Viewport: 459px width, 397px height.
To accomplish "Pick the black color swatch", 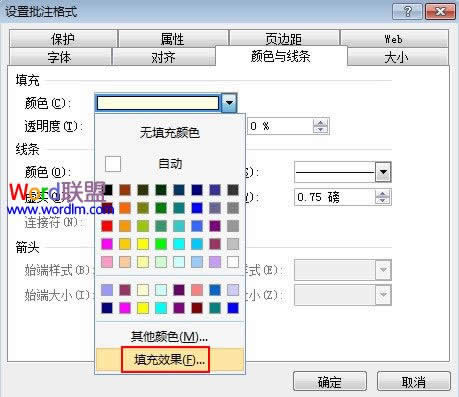I will (x=108, y=190).
